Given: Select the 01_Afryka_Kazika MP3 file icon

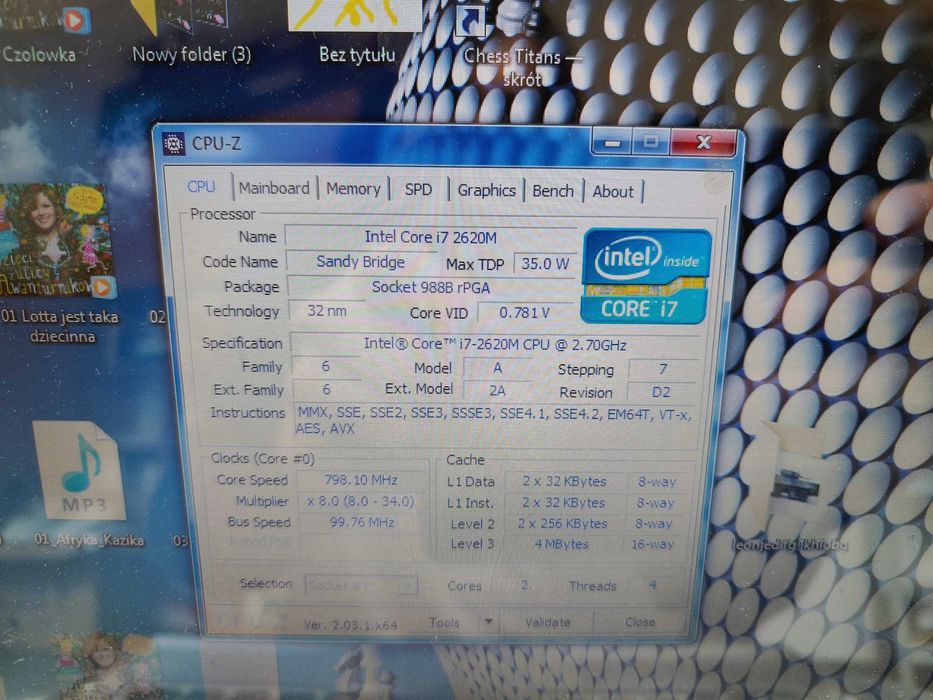Looking at the screenshot, I should (x=81, y=471).
